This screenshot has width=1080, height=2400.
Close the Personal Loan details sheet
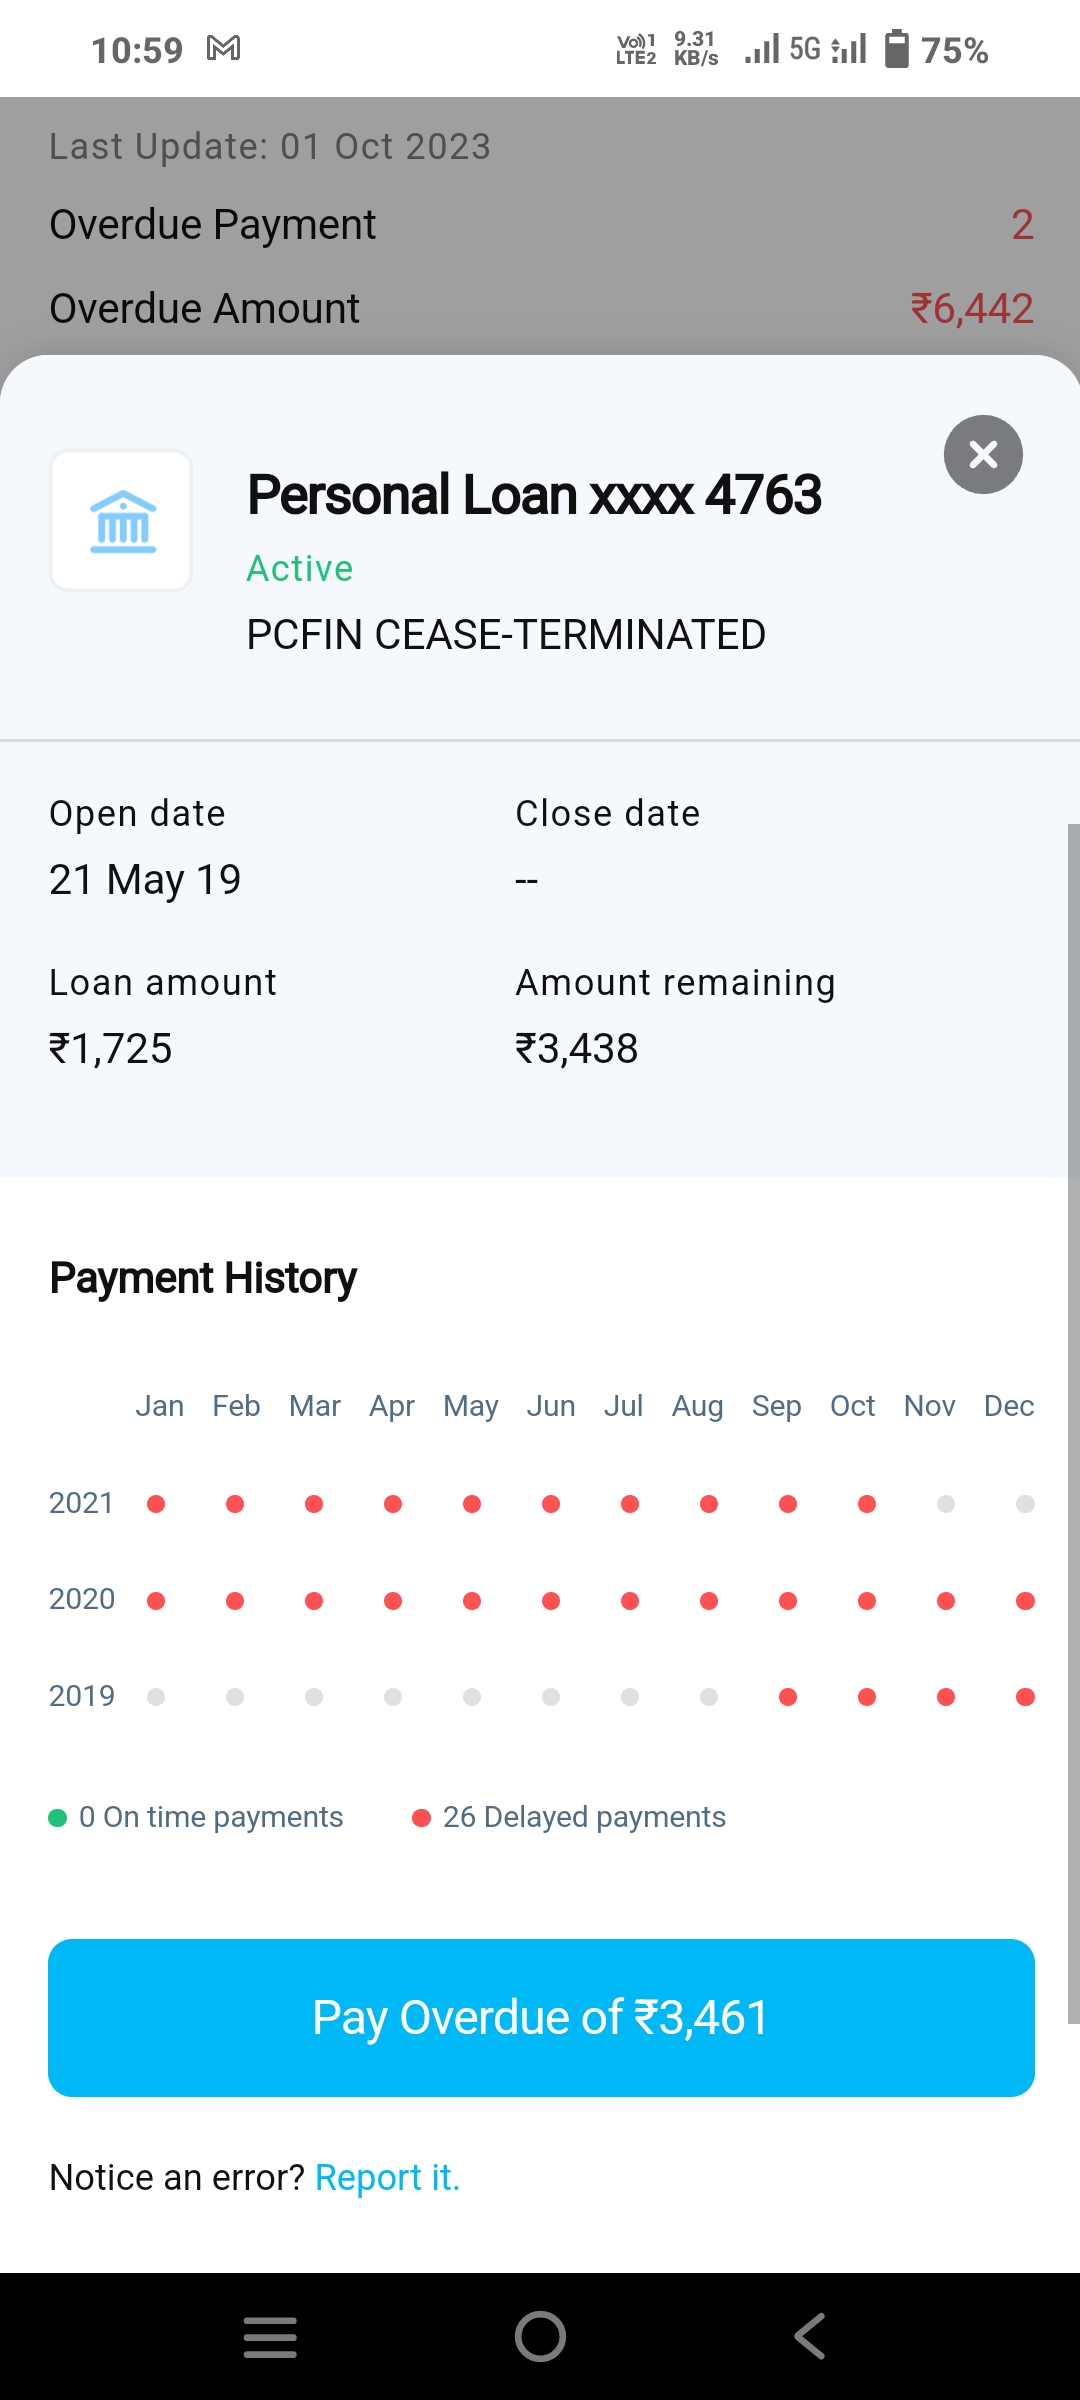[983, 455]
